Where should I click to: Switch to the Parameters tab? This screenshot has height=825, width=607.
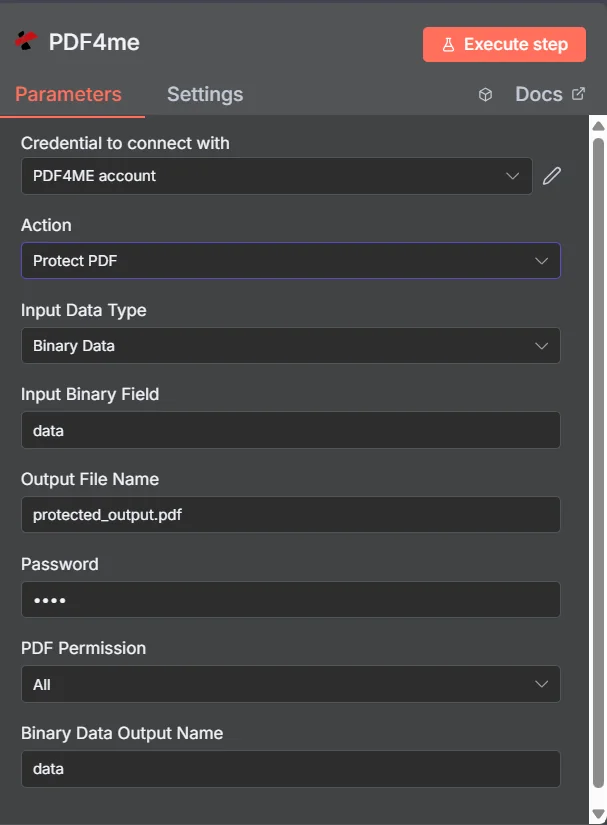coord(68,94)
